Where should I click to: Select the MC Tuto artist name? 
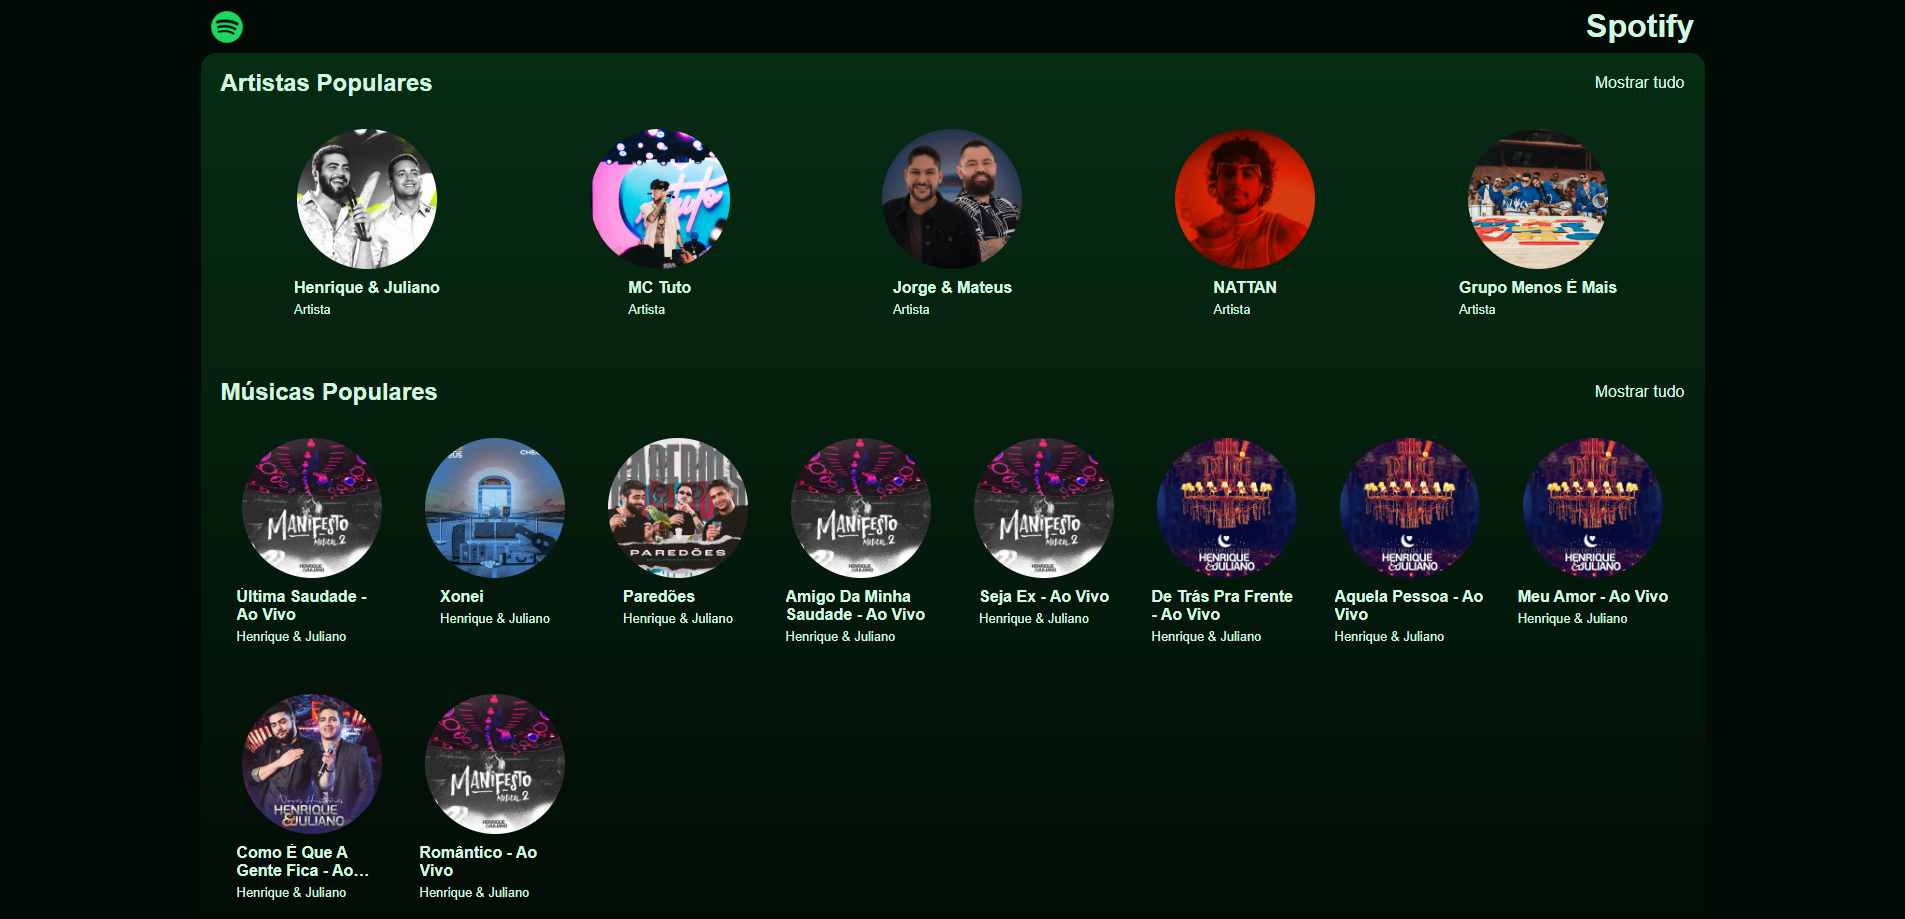660,287
